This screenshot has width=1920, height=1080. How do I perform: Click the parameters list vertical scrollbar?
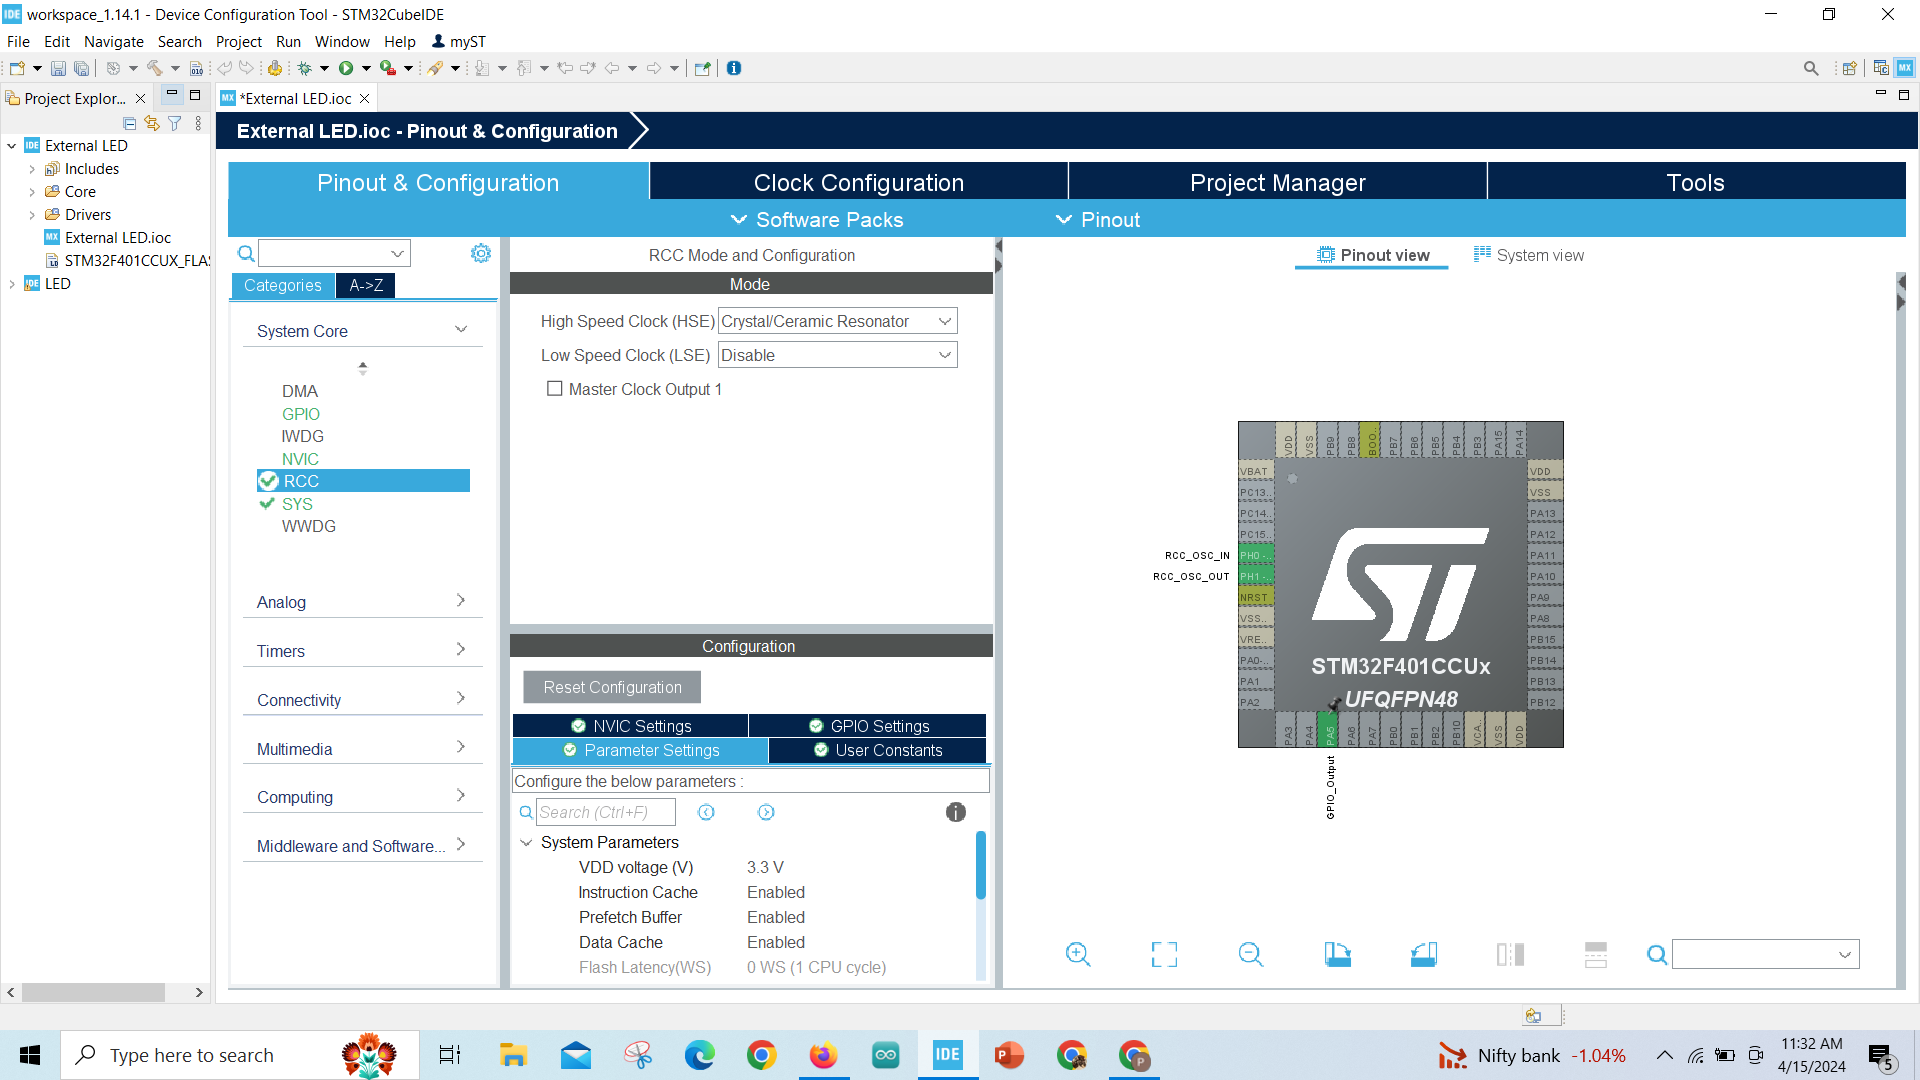pos(980,866)
